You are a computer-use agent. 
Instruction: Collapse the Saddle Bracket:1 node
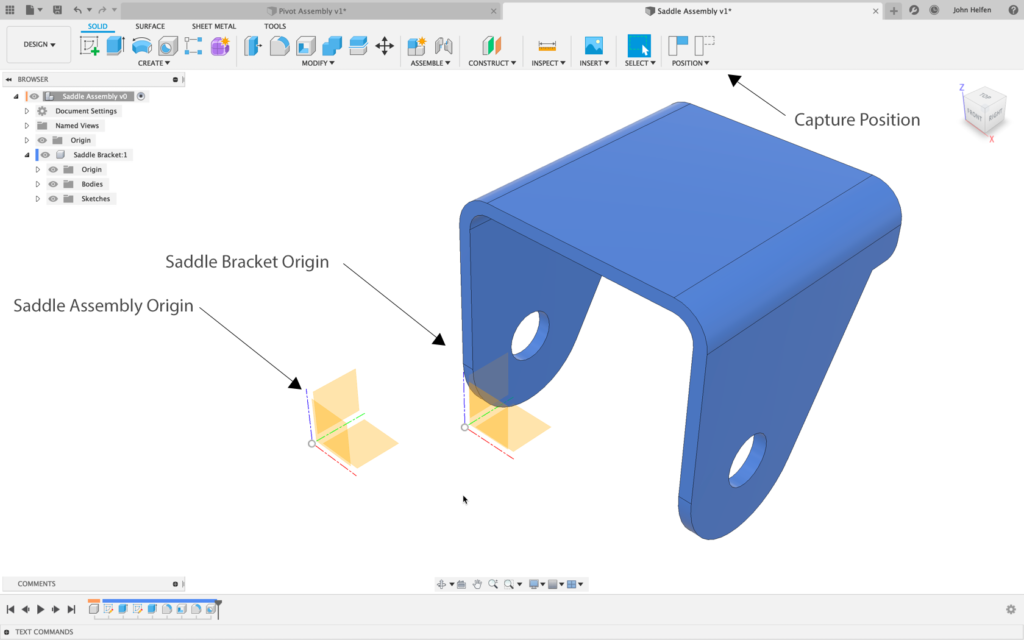(x=27, y=155)
